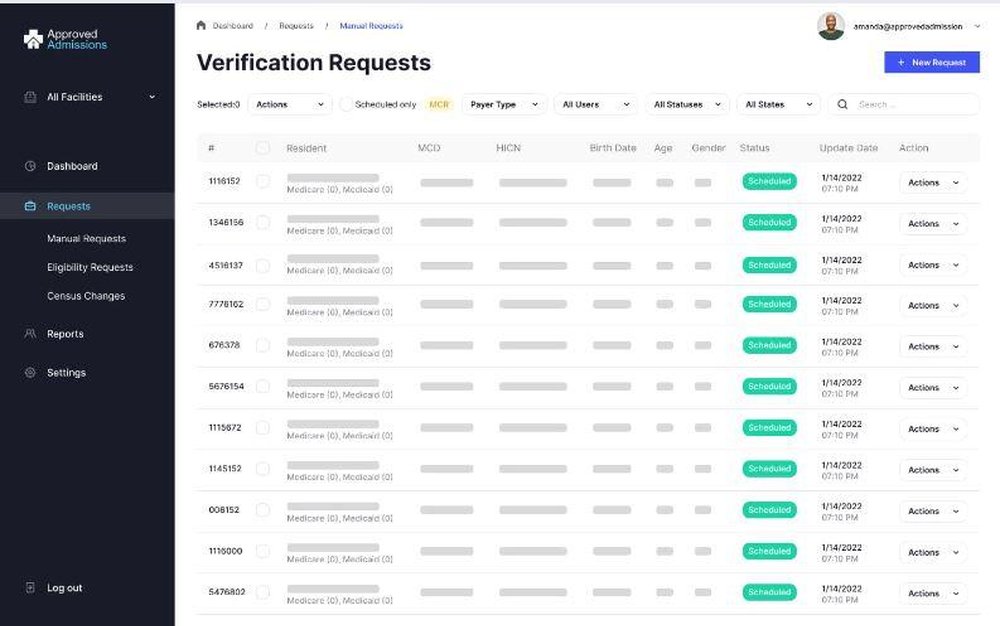The image size is (1000, 626).
Task: Open Actions button for request 1346156
Action: click(932, 224)
